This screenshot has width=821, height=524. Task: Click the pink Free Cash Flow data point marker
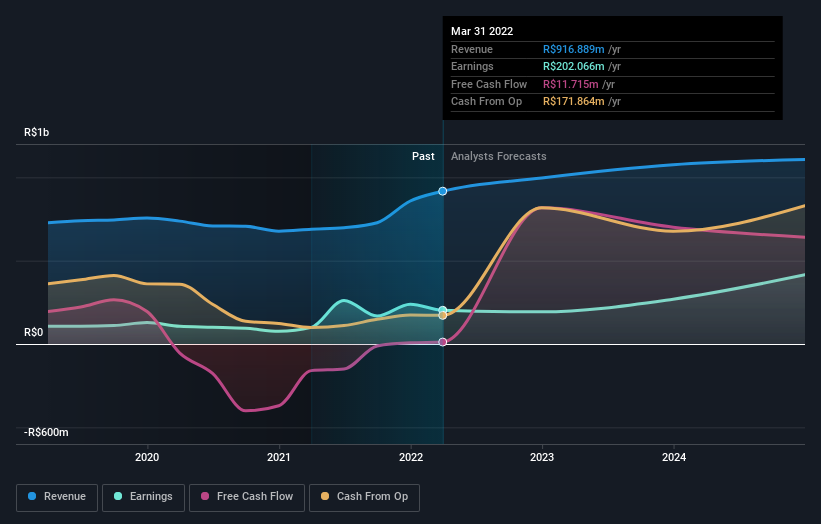[x=442, y=342]
